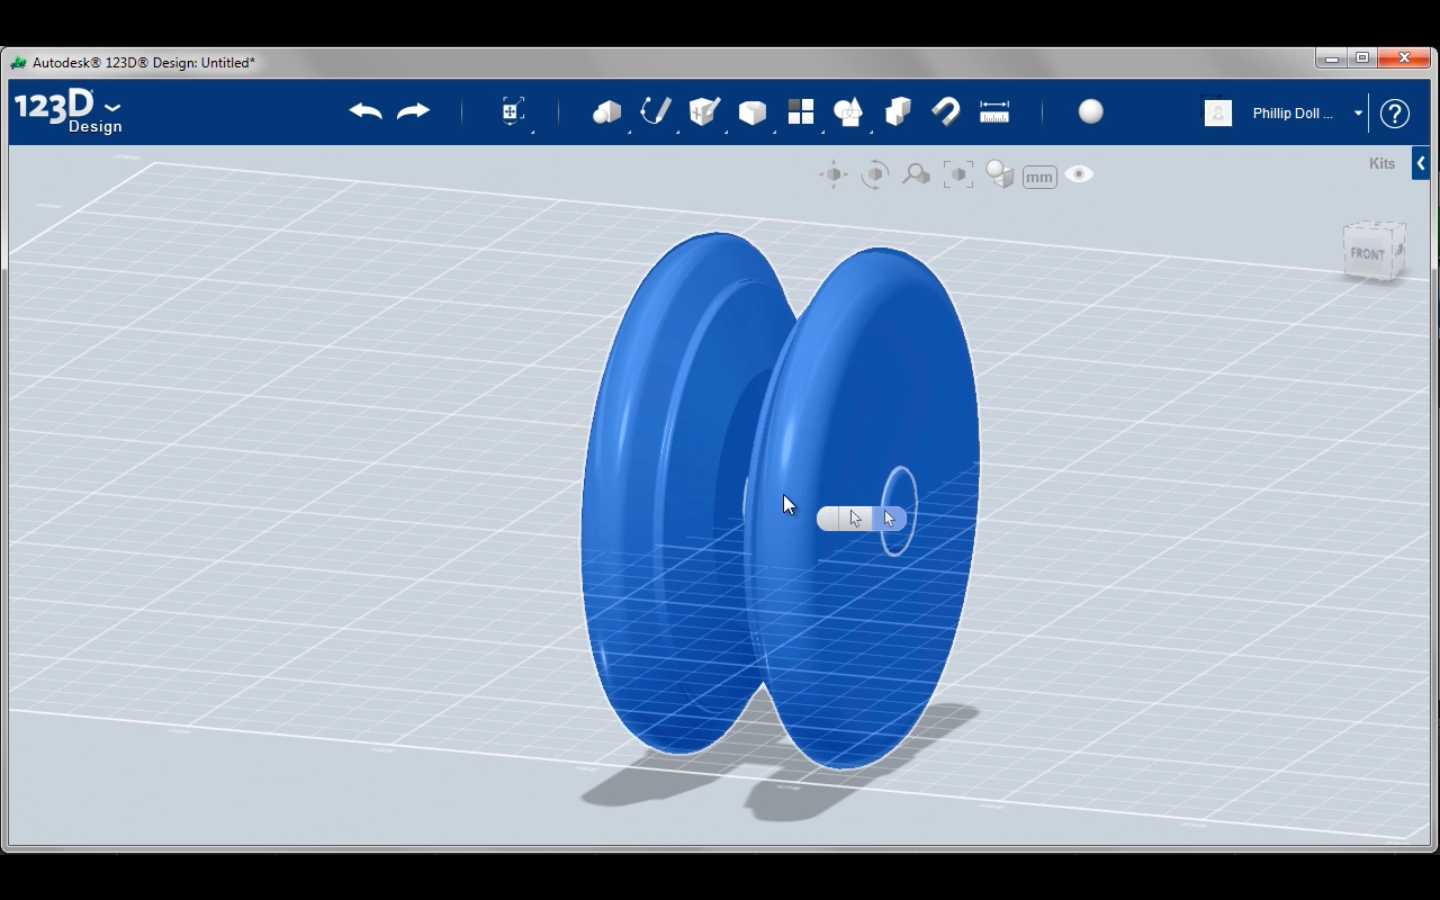The image size is (1440, 900).
Task: Toggle object visibility with the eye icon
Action: [x=1079, y=174]
